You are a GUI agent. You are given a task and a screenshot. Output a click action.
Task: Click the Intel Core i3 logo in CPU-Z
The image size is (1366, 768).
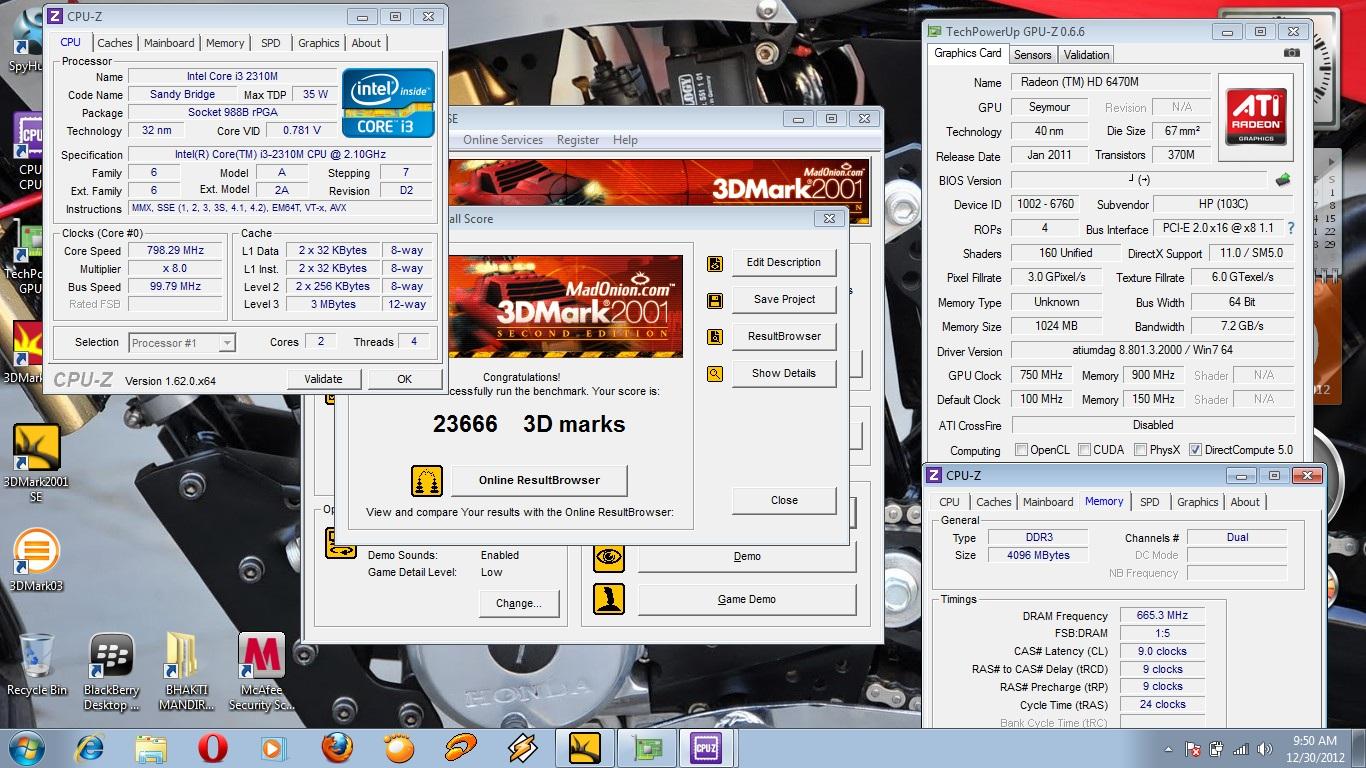click(388, 103)
